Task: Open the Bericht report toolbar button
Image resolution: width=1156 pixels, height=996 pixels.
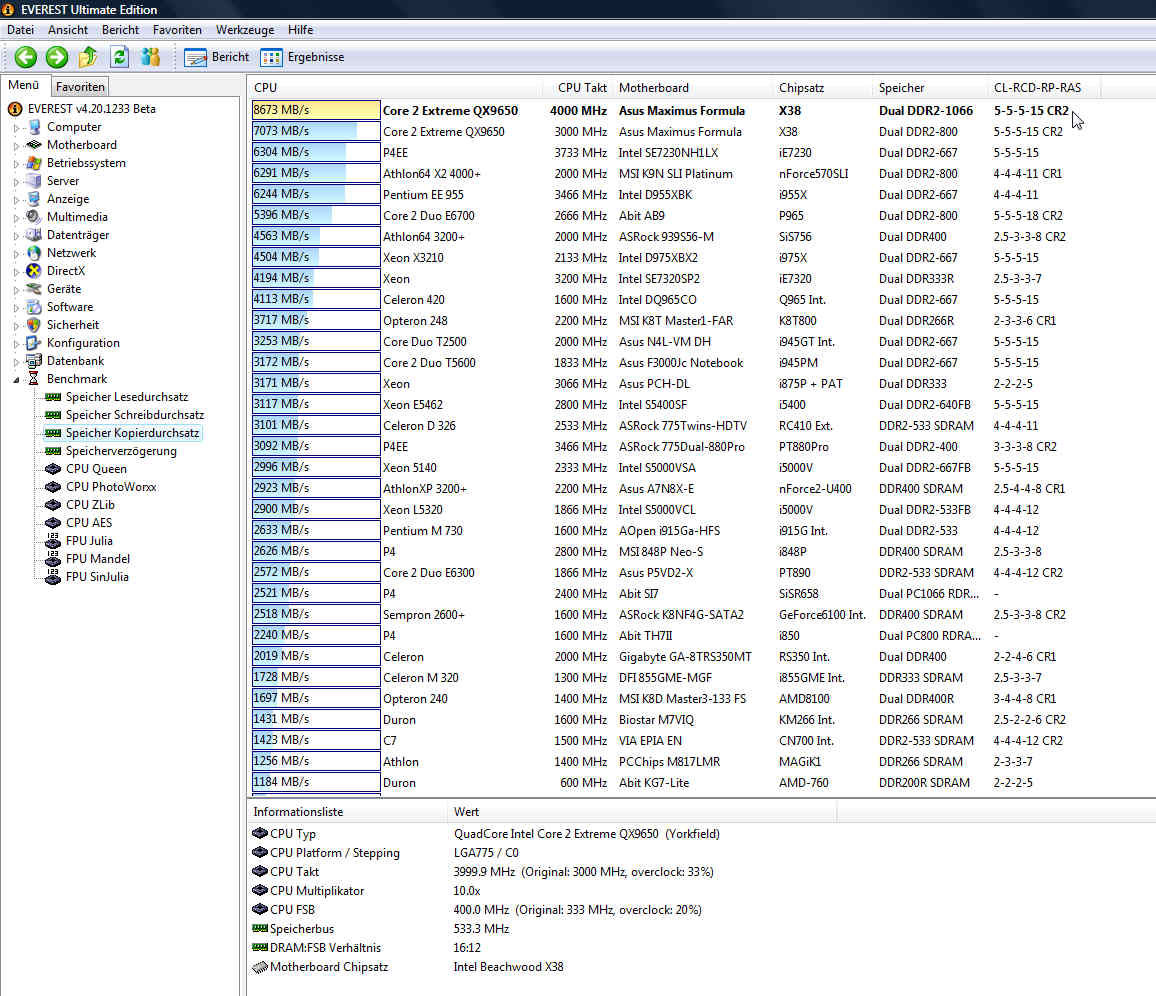Action: [x=217, y=57]
